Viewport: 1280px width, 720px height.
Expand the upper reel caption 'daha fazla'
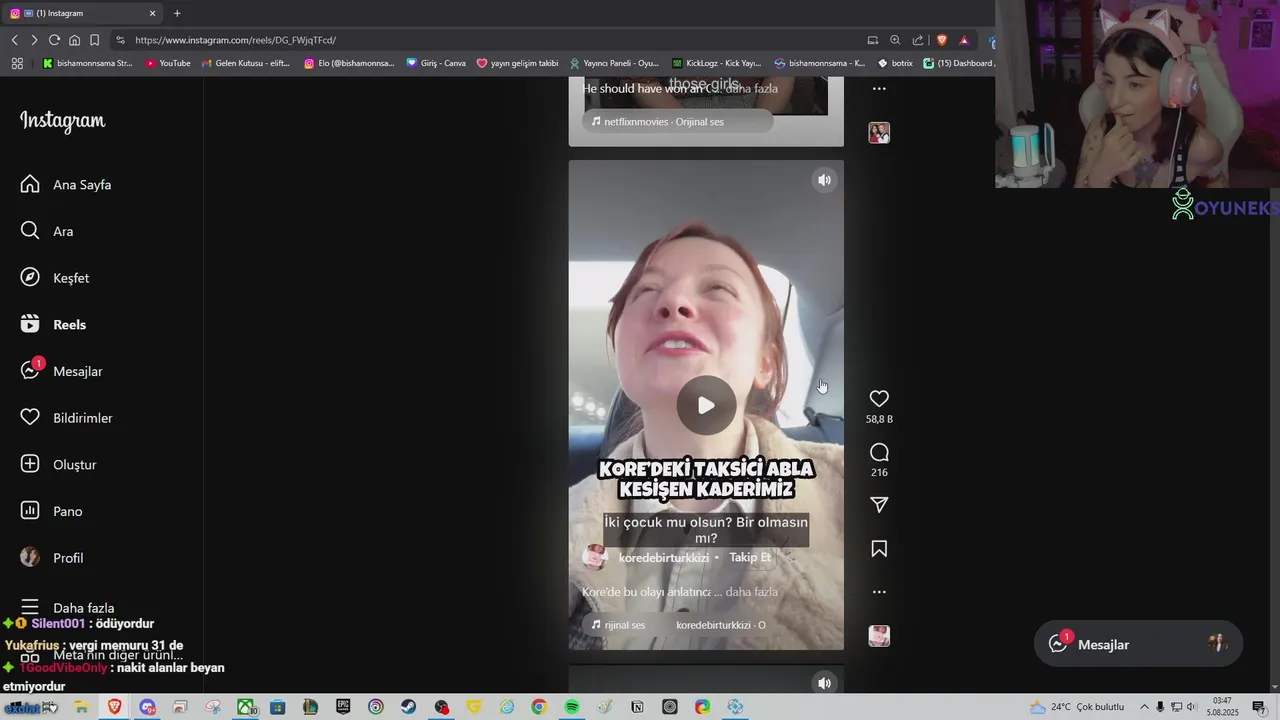tap(751, 89)
